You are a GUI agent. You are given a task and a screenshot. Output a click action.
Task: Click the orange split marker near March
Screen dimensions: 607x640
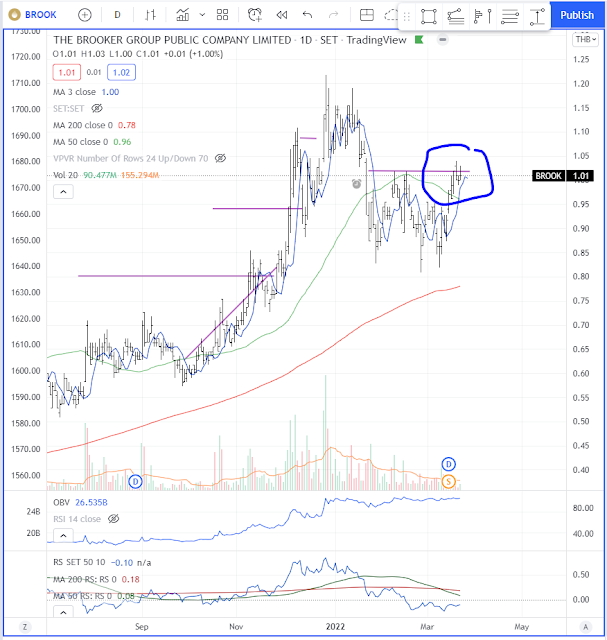click(449, 482)
